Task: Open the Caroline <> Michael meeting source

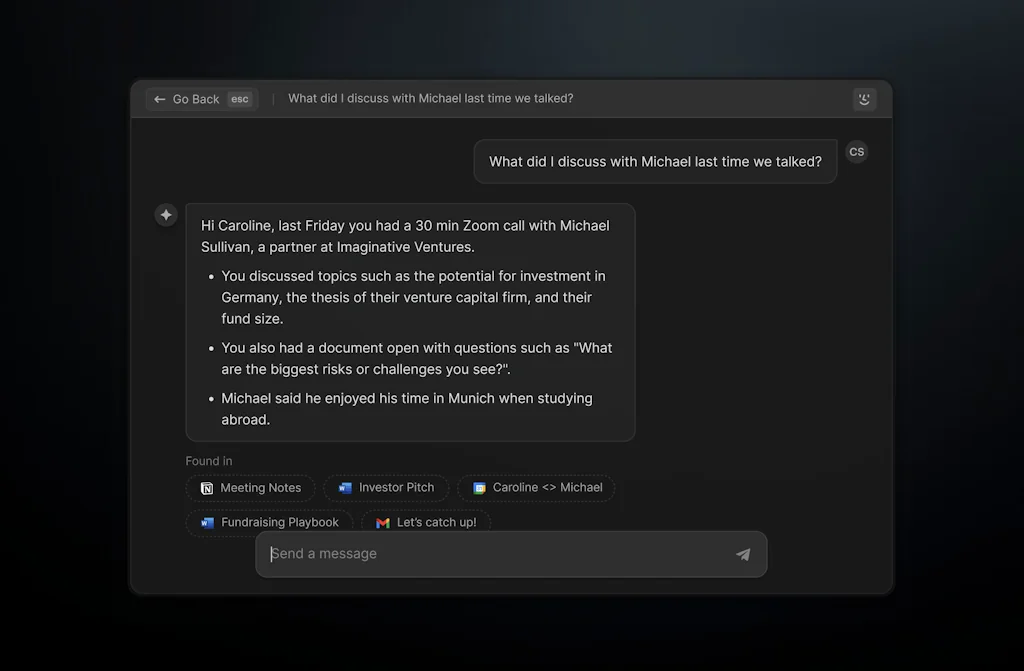Action: pos(537,488)
